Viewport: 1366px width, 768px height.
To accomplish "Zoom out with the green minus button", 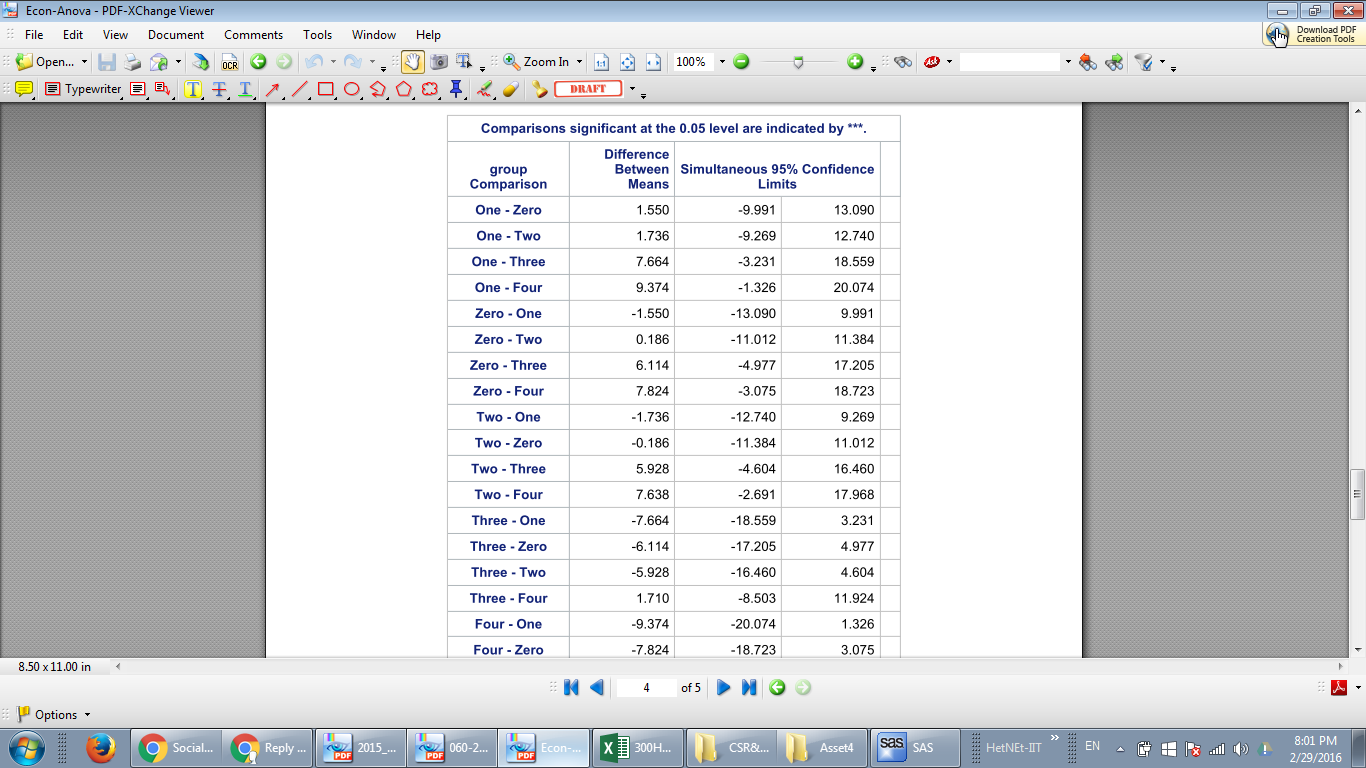I will click(x=741, y=61).
